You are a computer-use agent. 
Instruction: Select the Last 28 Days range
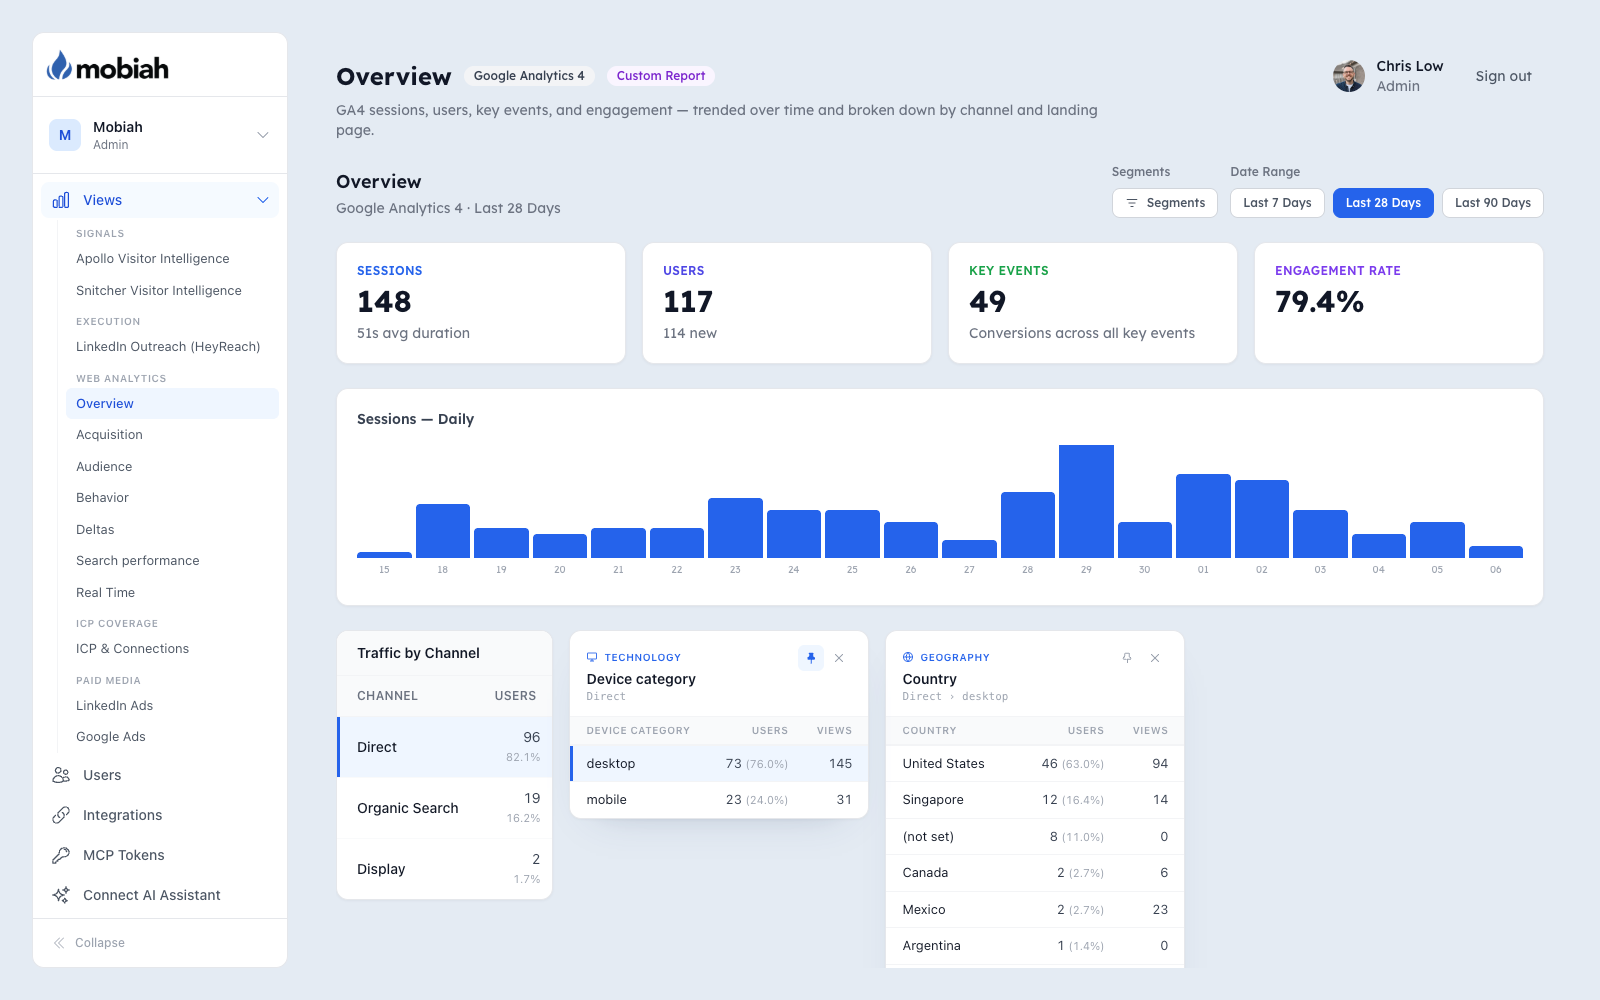(1383, 203)
